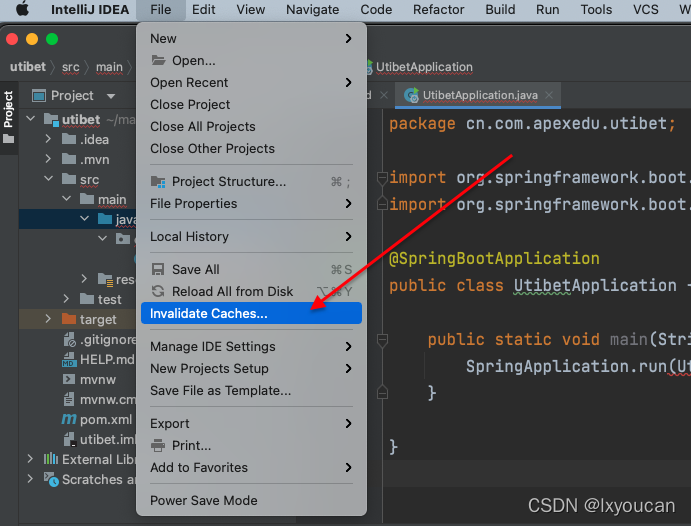Expand the Open Recent submenu
This screenshot has width=691, height=526.
pos(251,83)
